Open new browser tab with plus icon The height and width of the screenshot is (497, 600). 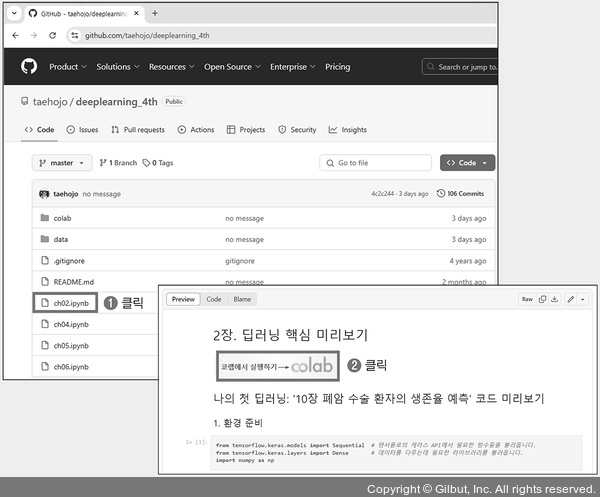154,13
